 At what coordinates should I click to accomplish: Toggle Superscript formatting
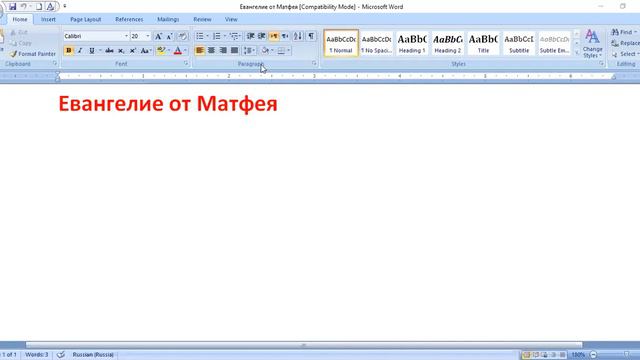click(133, 51)
